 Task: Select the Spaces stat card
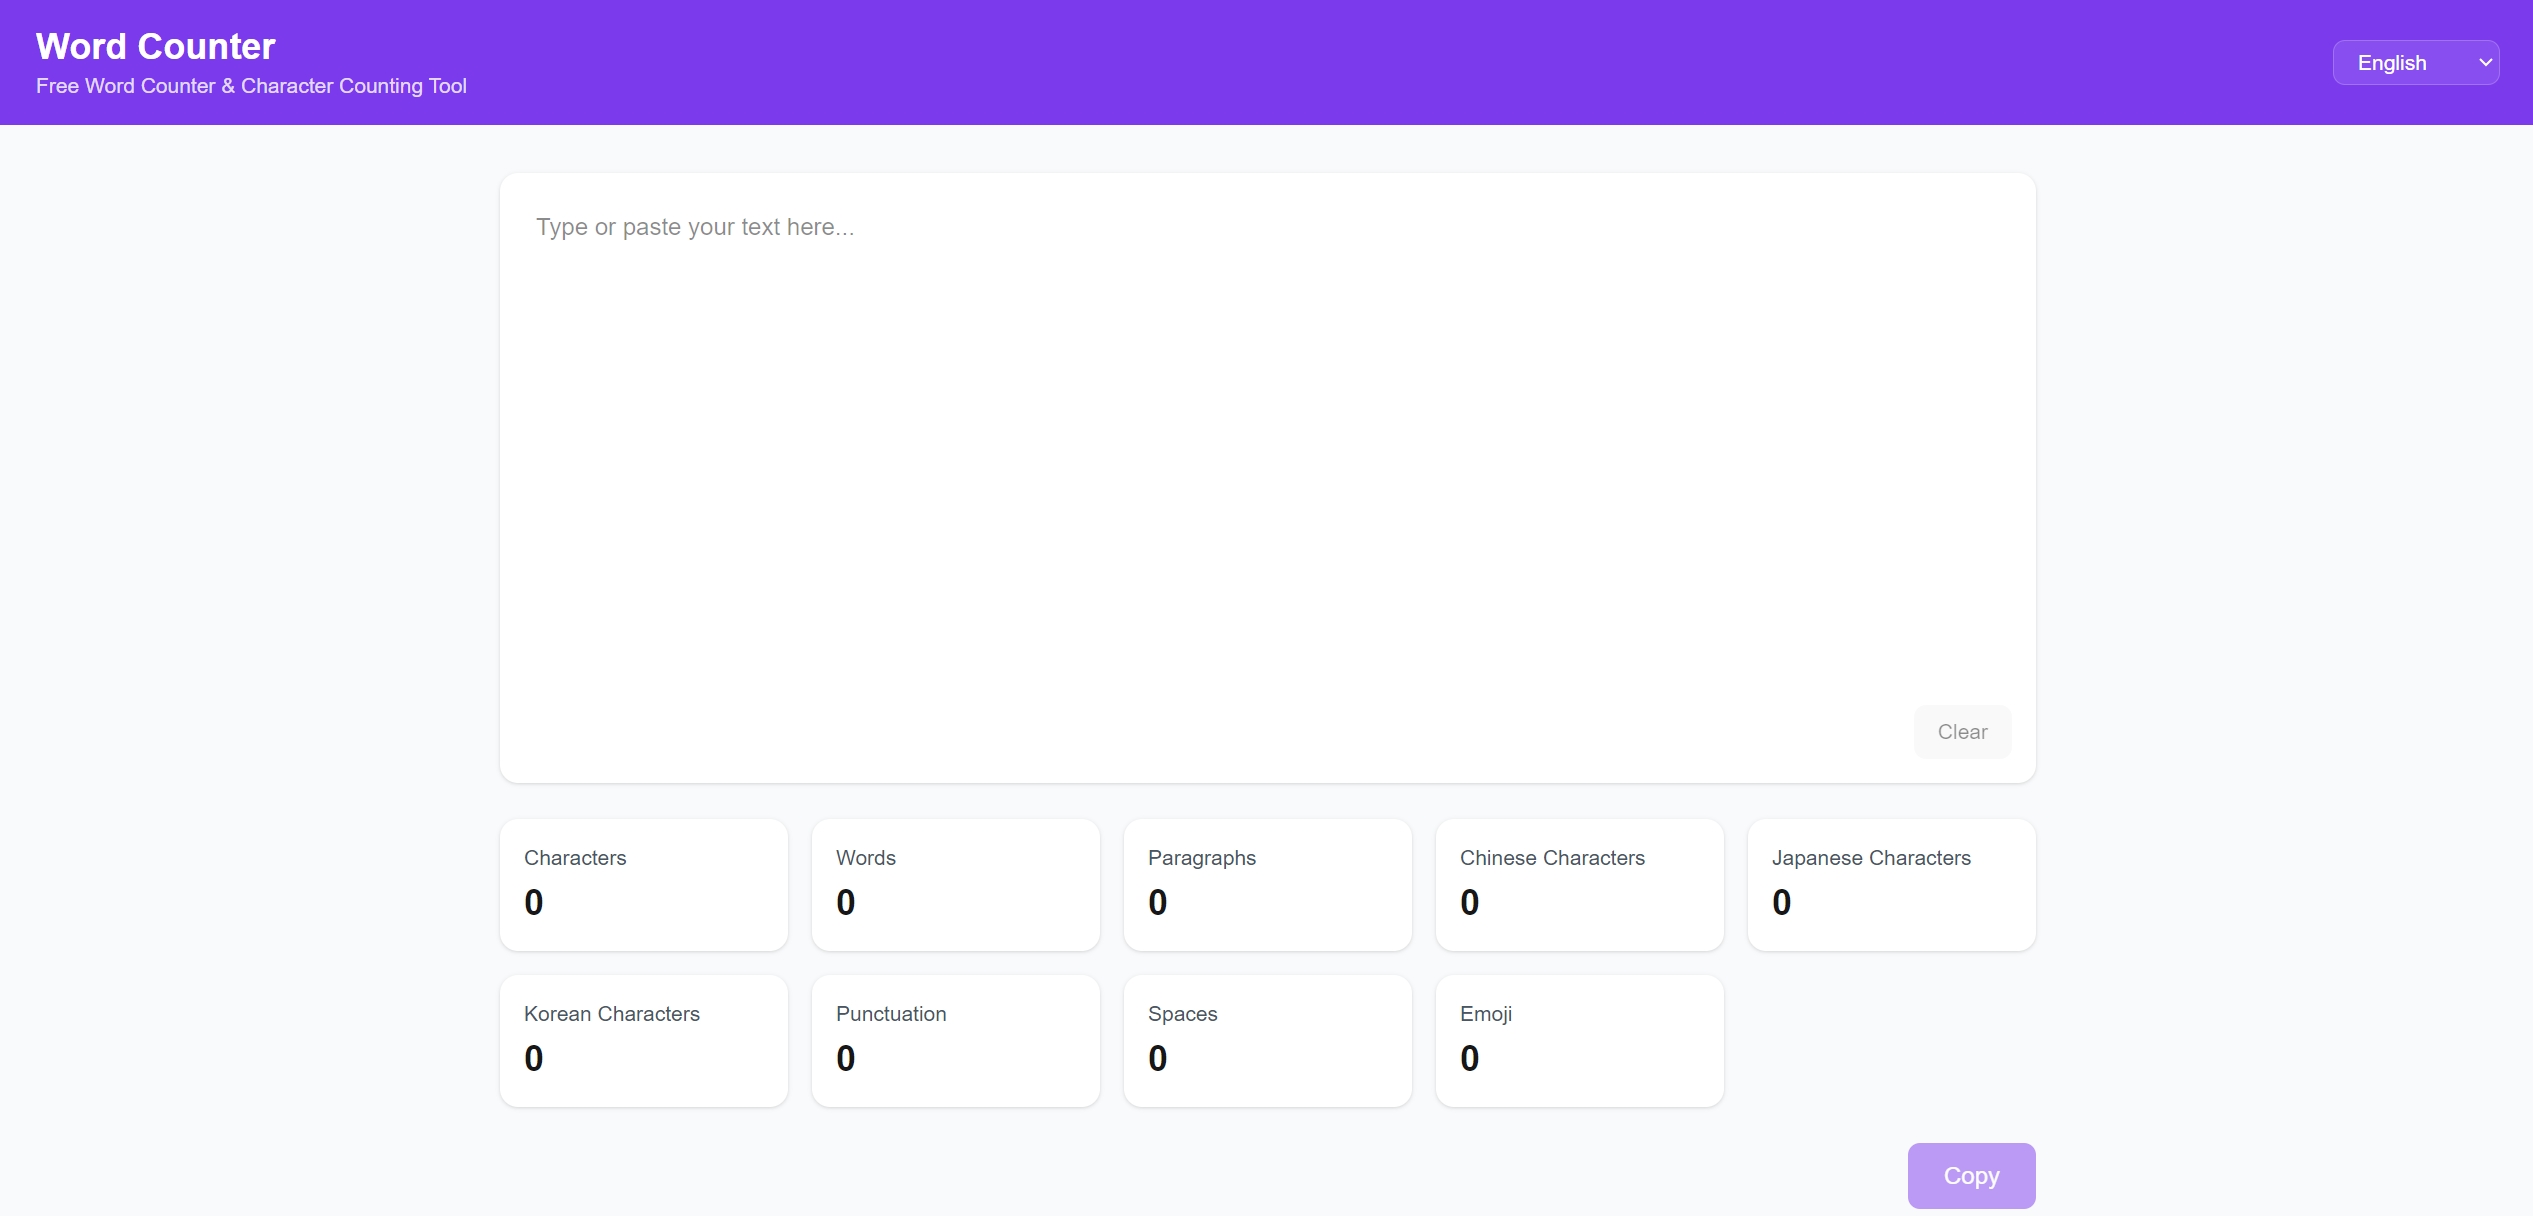[x=1267, y=1040]
